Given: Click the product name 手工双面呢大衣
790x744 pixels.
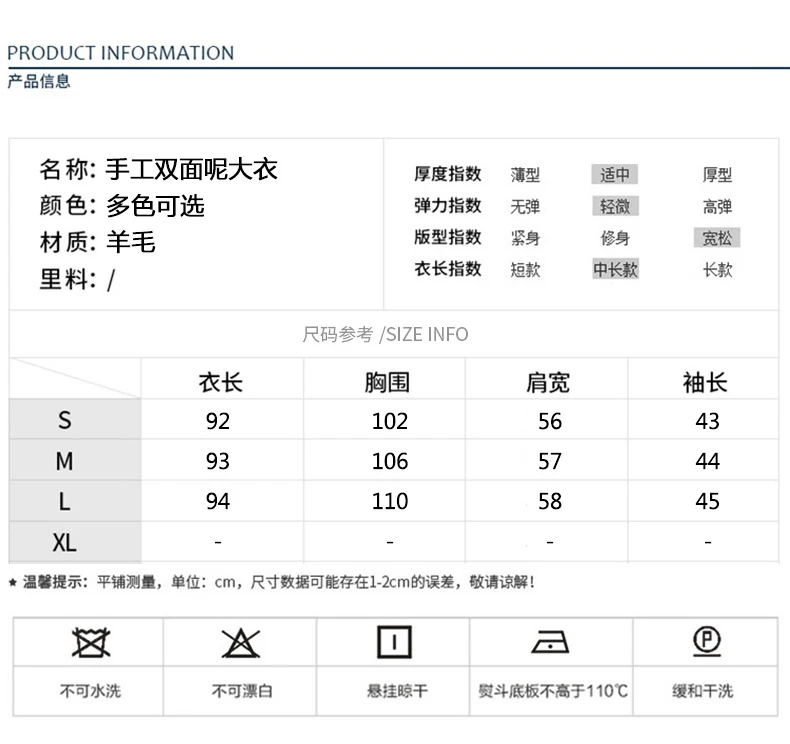Looking at the screenshot, I should click(x=191, y=169).
